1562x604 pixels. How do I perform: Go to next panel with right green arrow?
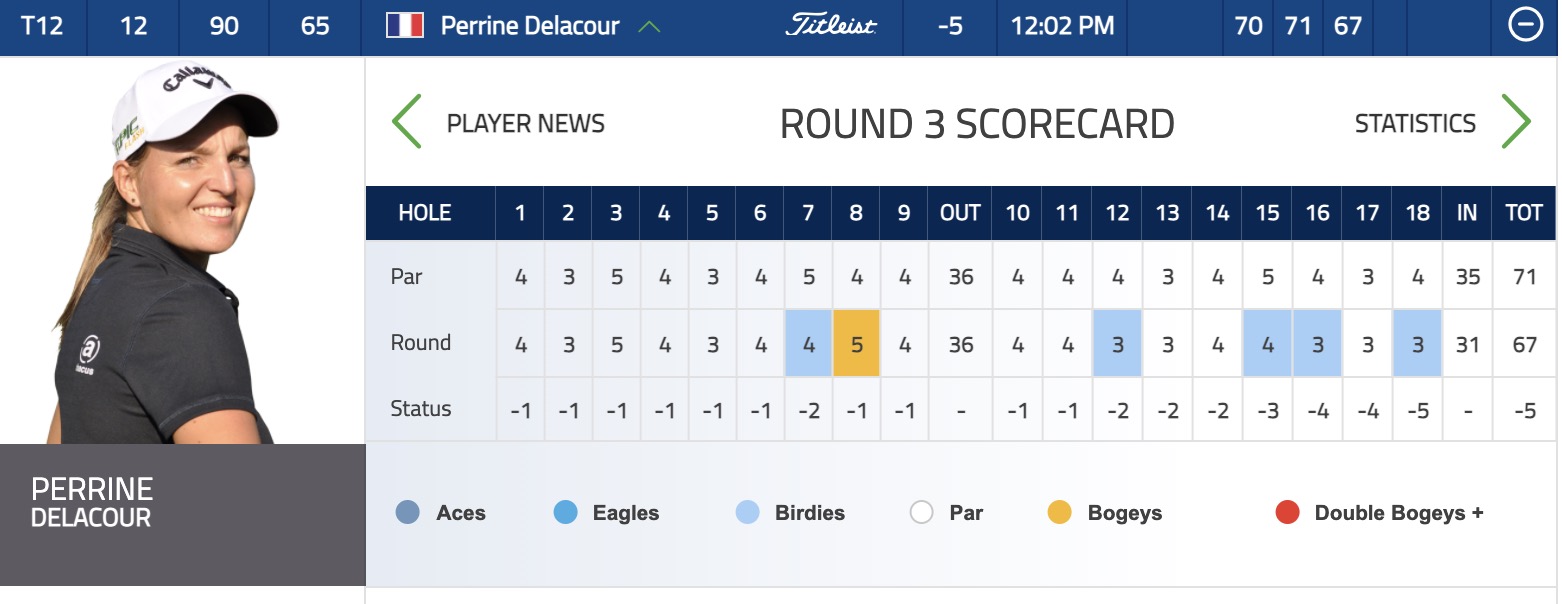point(1516,122)
